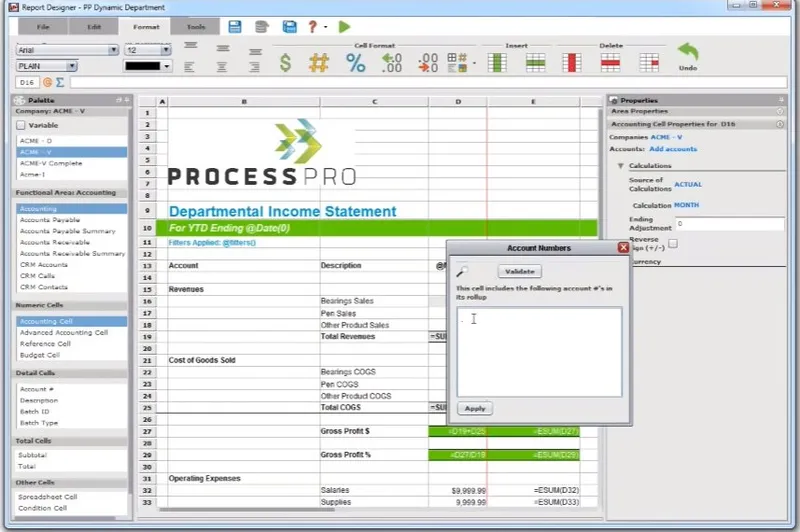Open the red question mark Help icon
Screen dimensions: 800x532
click(312, 27)
